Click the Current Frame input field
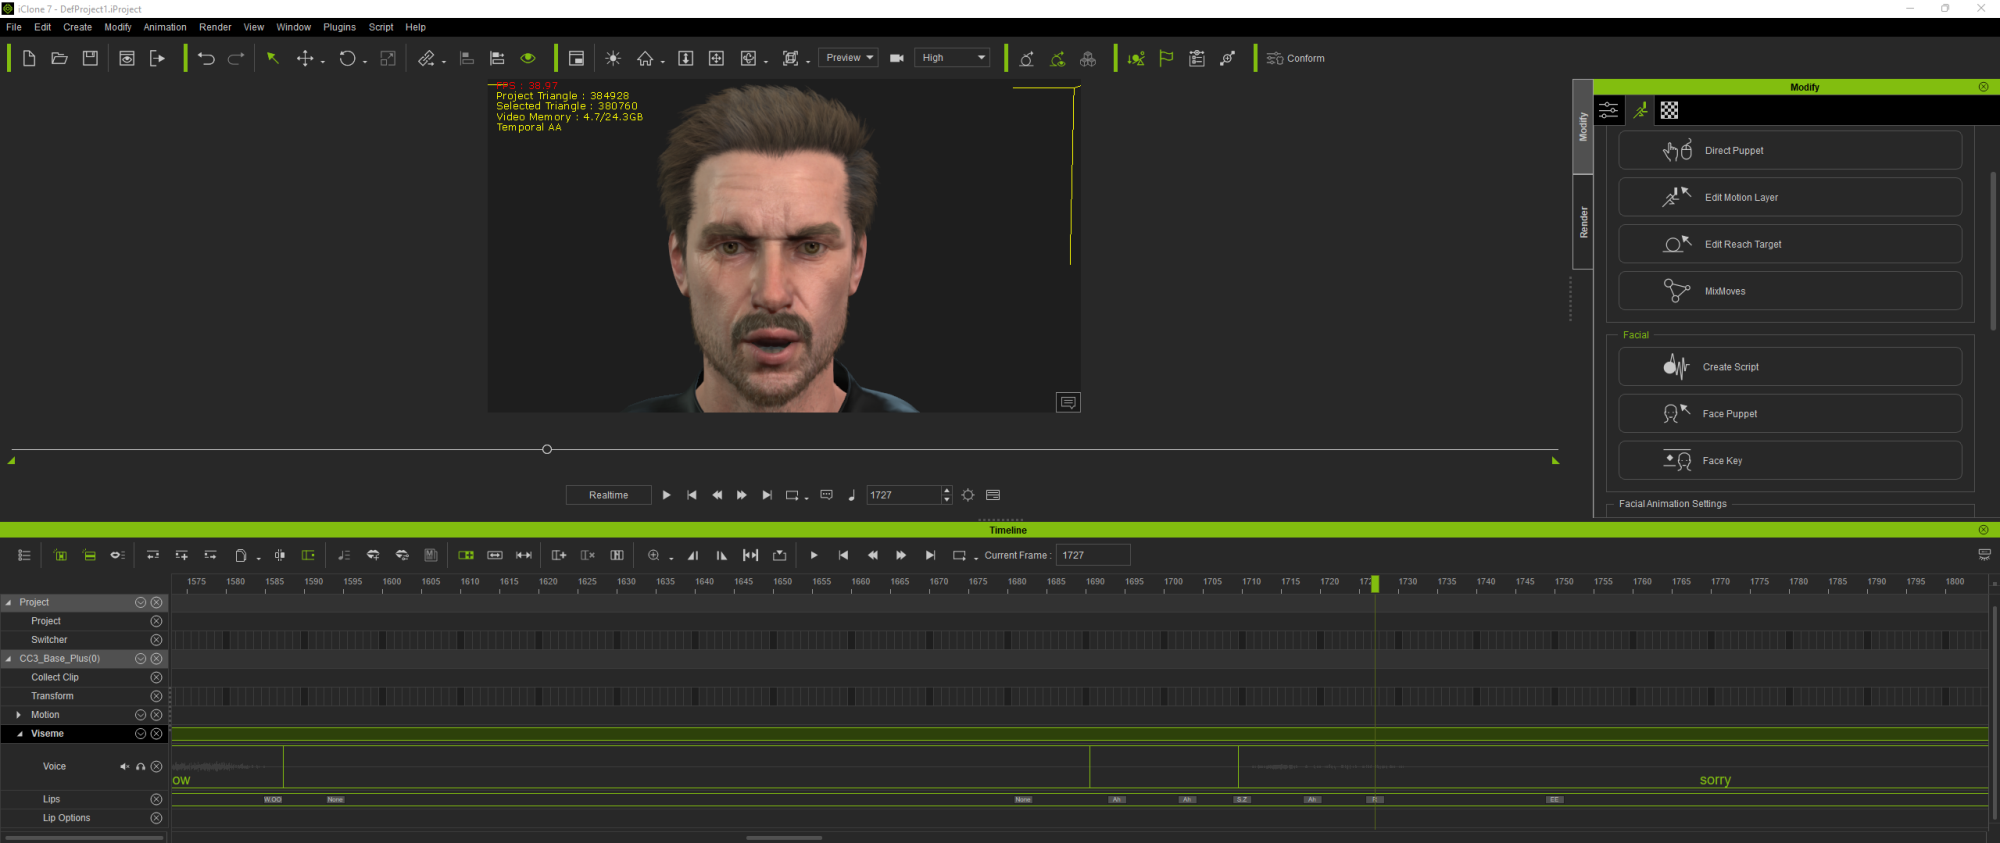This screenshot has width=2000, height=843. coord(1093,555)
